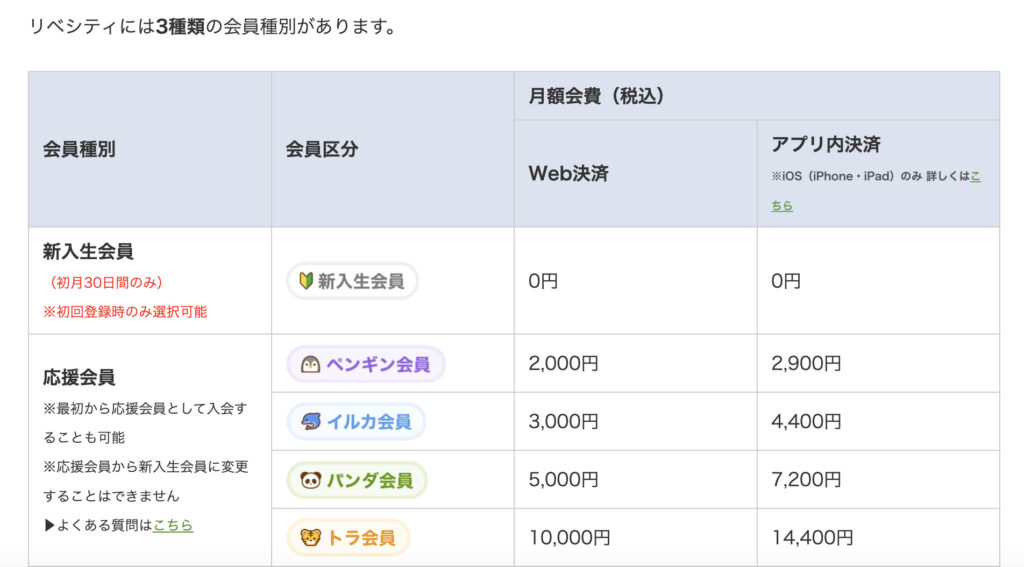Screen dimensions: 1024x567
Task: Click the panda icon on パンダ会員 badge
Action: (310, 480)
